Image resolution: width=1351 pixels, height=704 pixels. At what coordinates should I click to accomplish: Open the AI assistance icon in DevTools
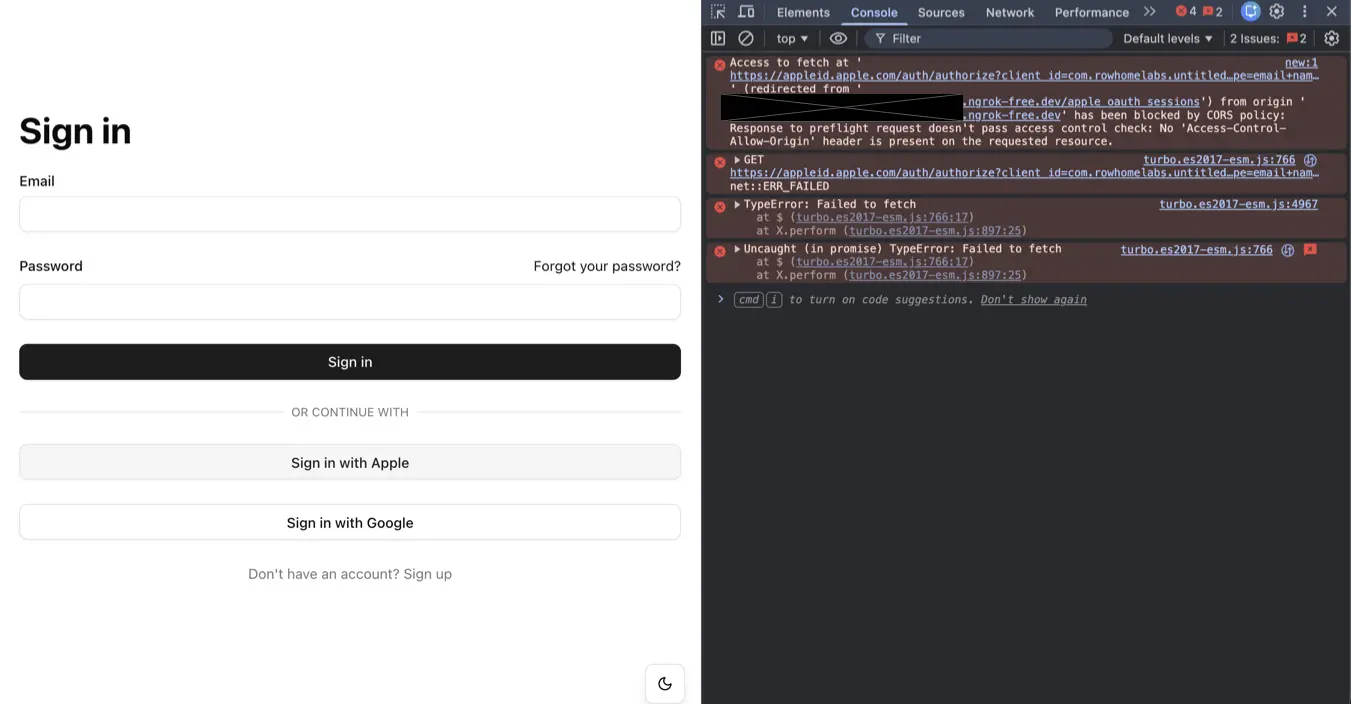tap(1250, 11)
